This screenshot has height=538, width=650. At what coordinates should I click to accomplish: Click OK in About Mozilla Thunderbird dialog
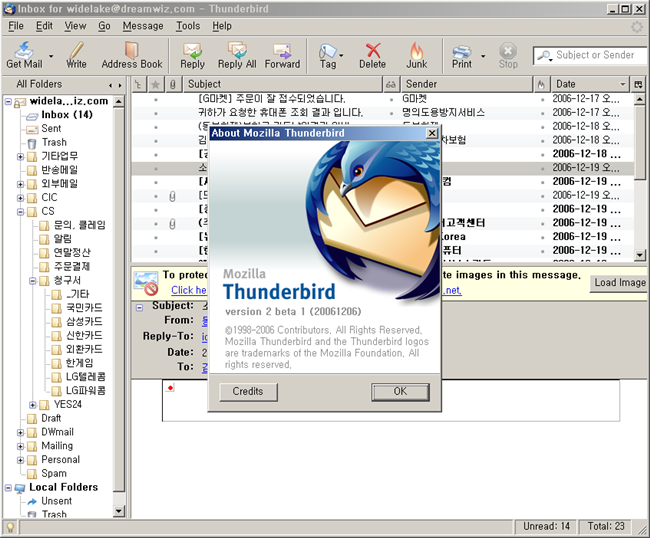[400, 391]
